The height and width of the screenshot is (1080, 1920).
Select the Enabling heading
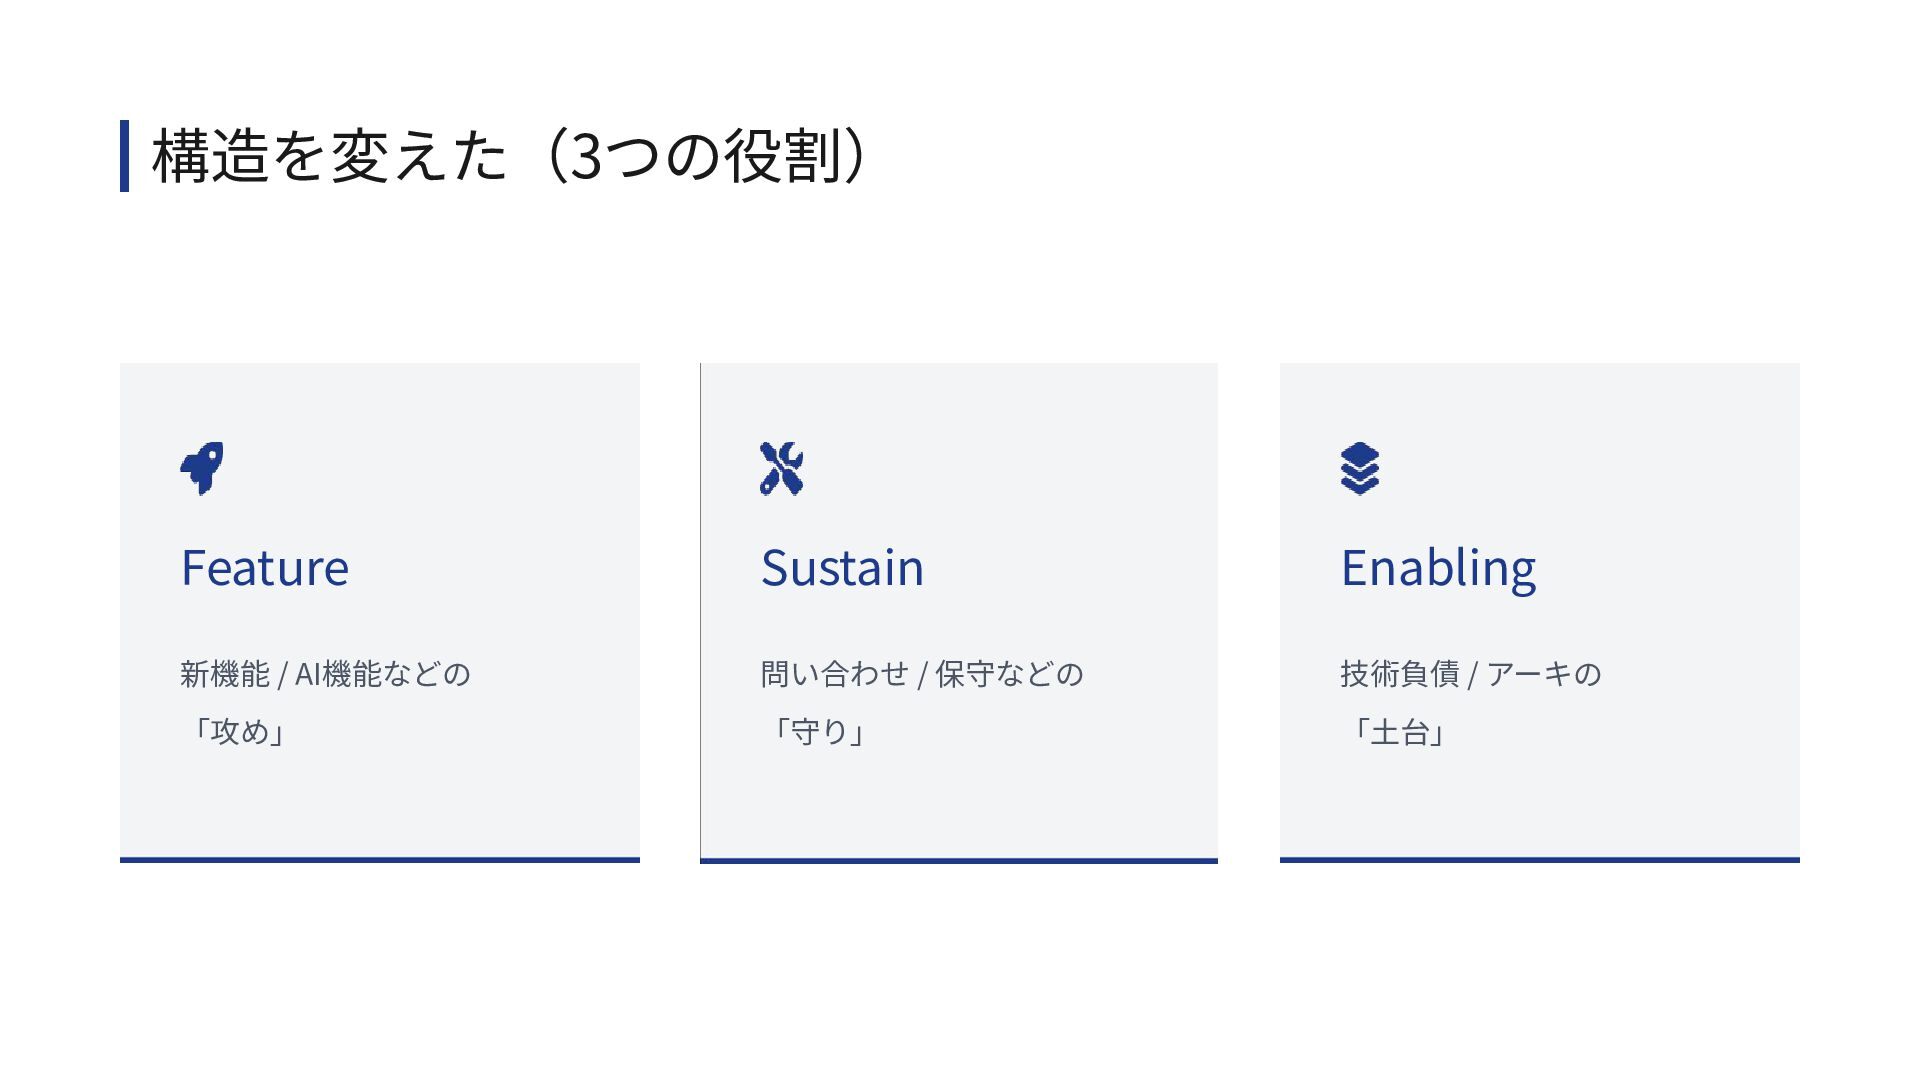[1438, 569]
